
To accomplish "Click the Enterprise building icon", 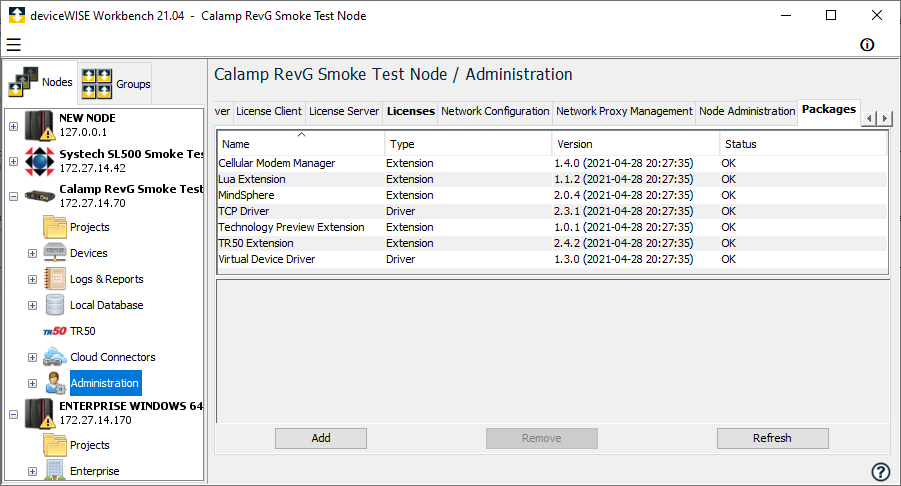I will click(55, 470).
